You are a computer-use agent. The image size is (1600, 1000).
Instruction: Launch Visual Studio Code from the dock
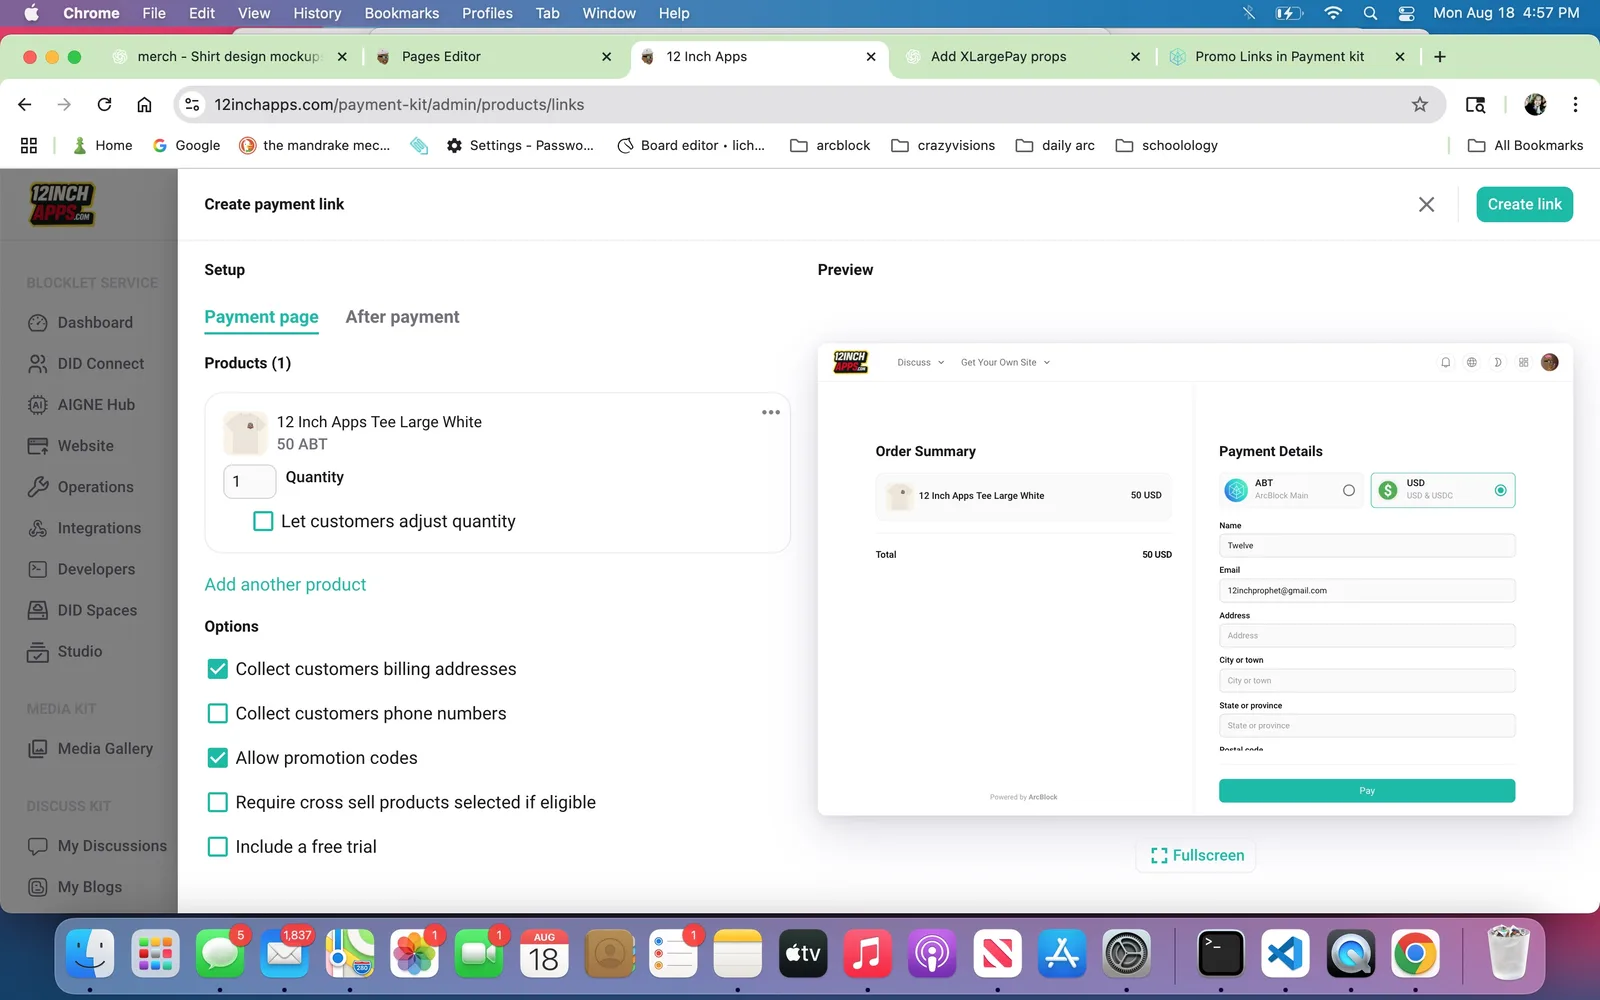[x=1286, y=953]
